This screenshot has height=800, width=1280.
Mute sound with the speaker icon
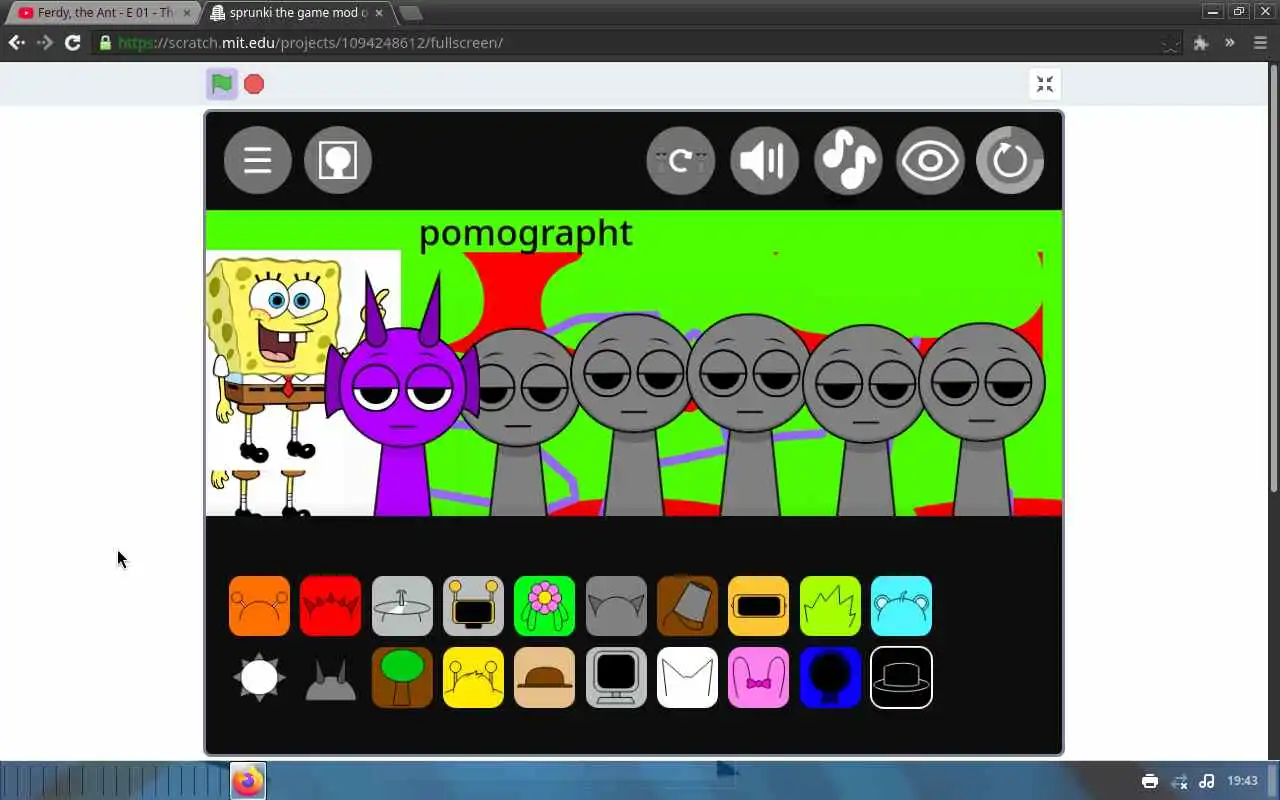(765, 160)
